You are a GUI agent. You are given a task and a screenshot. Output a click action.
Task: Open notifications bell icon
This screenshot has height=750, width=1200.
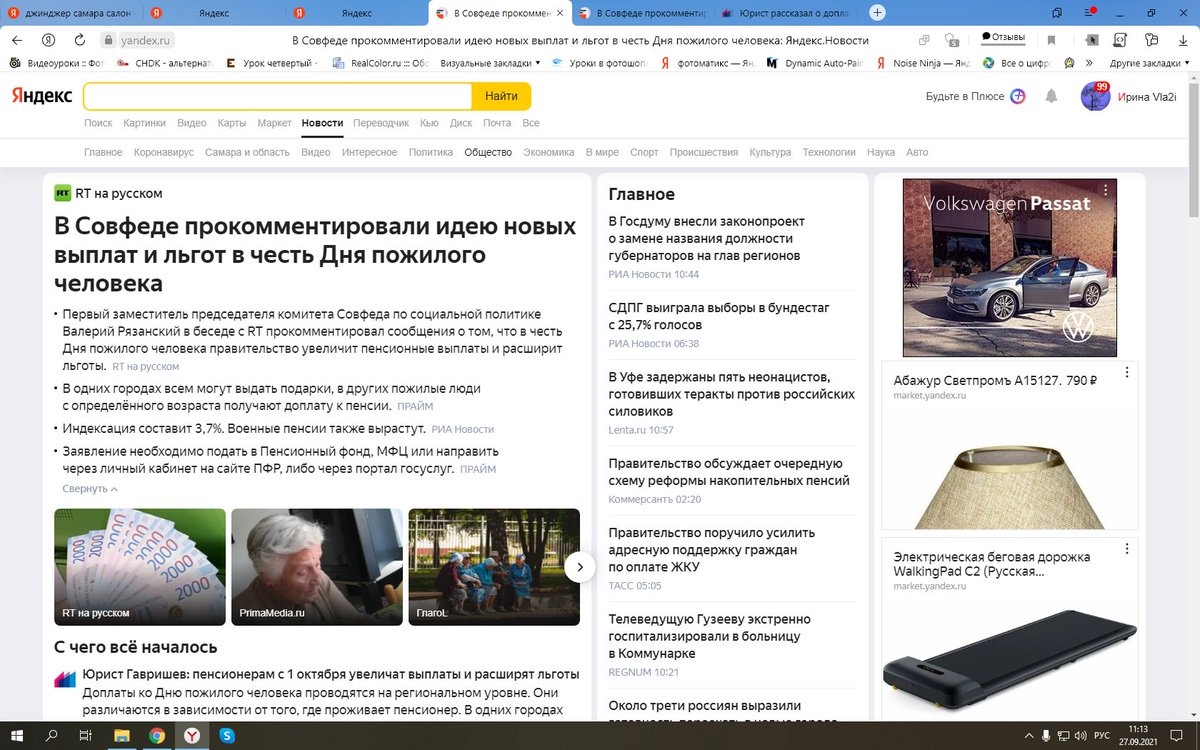pos(1051,97)
